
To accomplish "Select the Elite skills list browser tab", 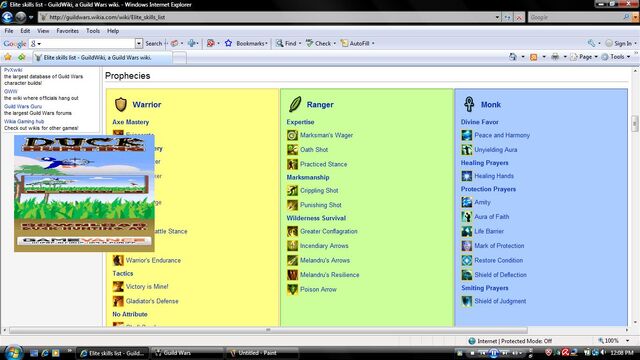I will 102,58.
